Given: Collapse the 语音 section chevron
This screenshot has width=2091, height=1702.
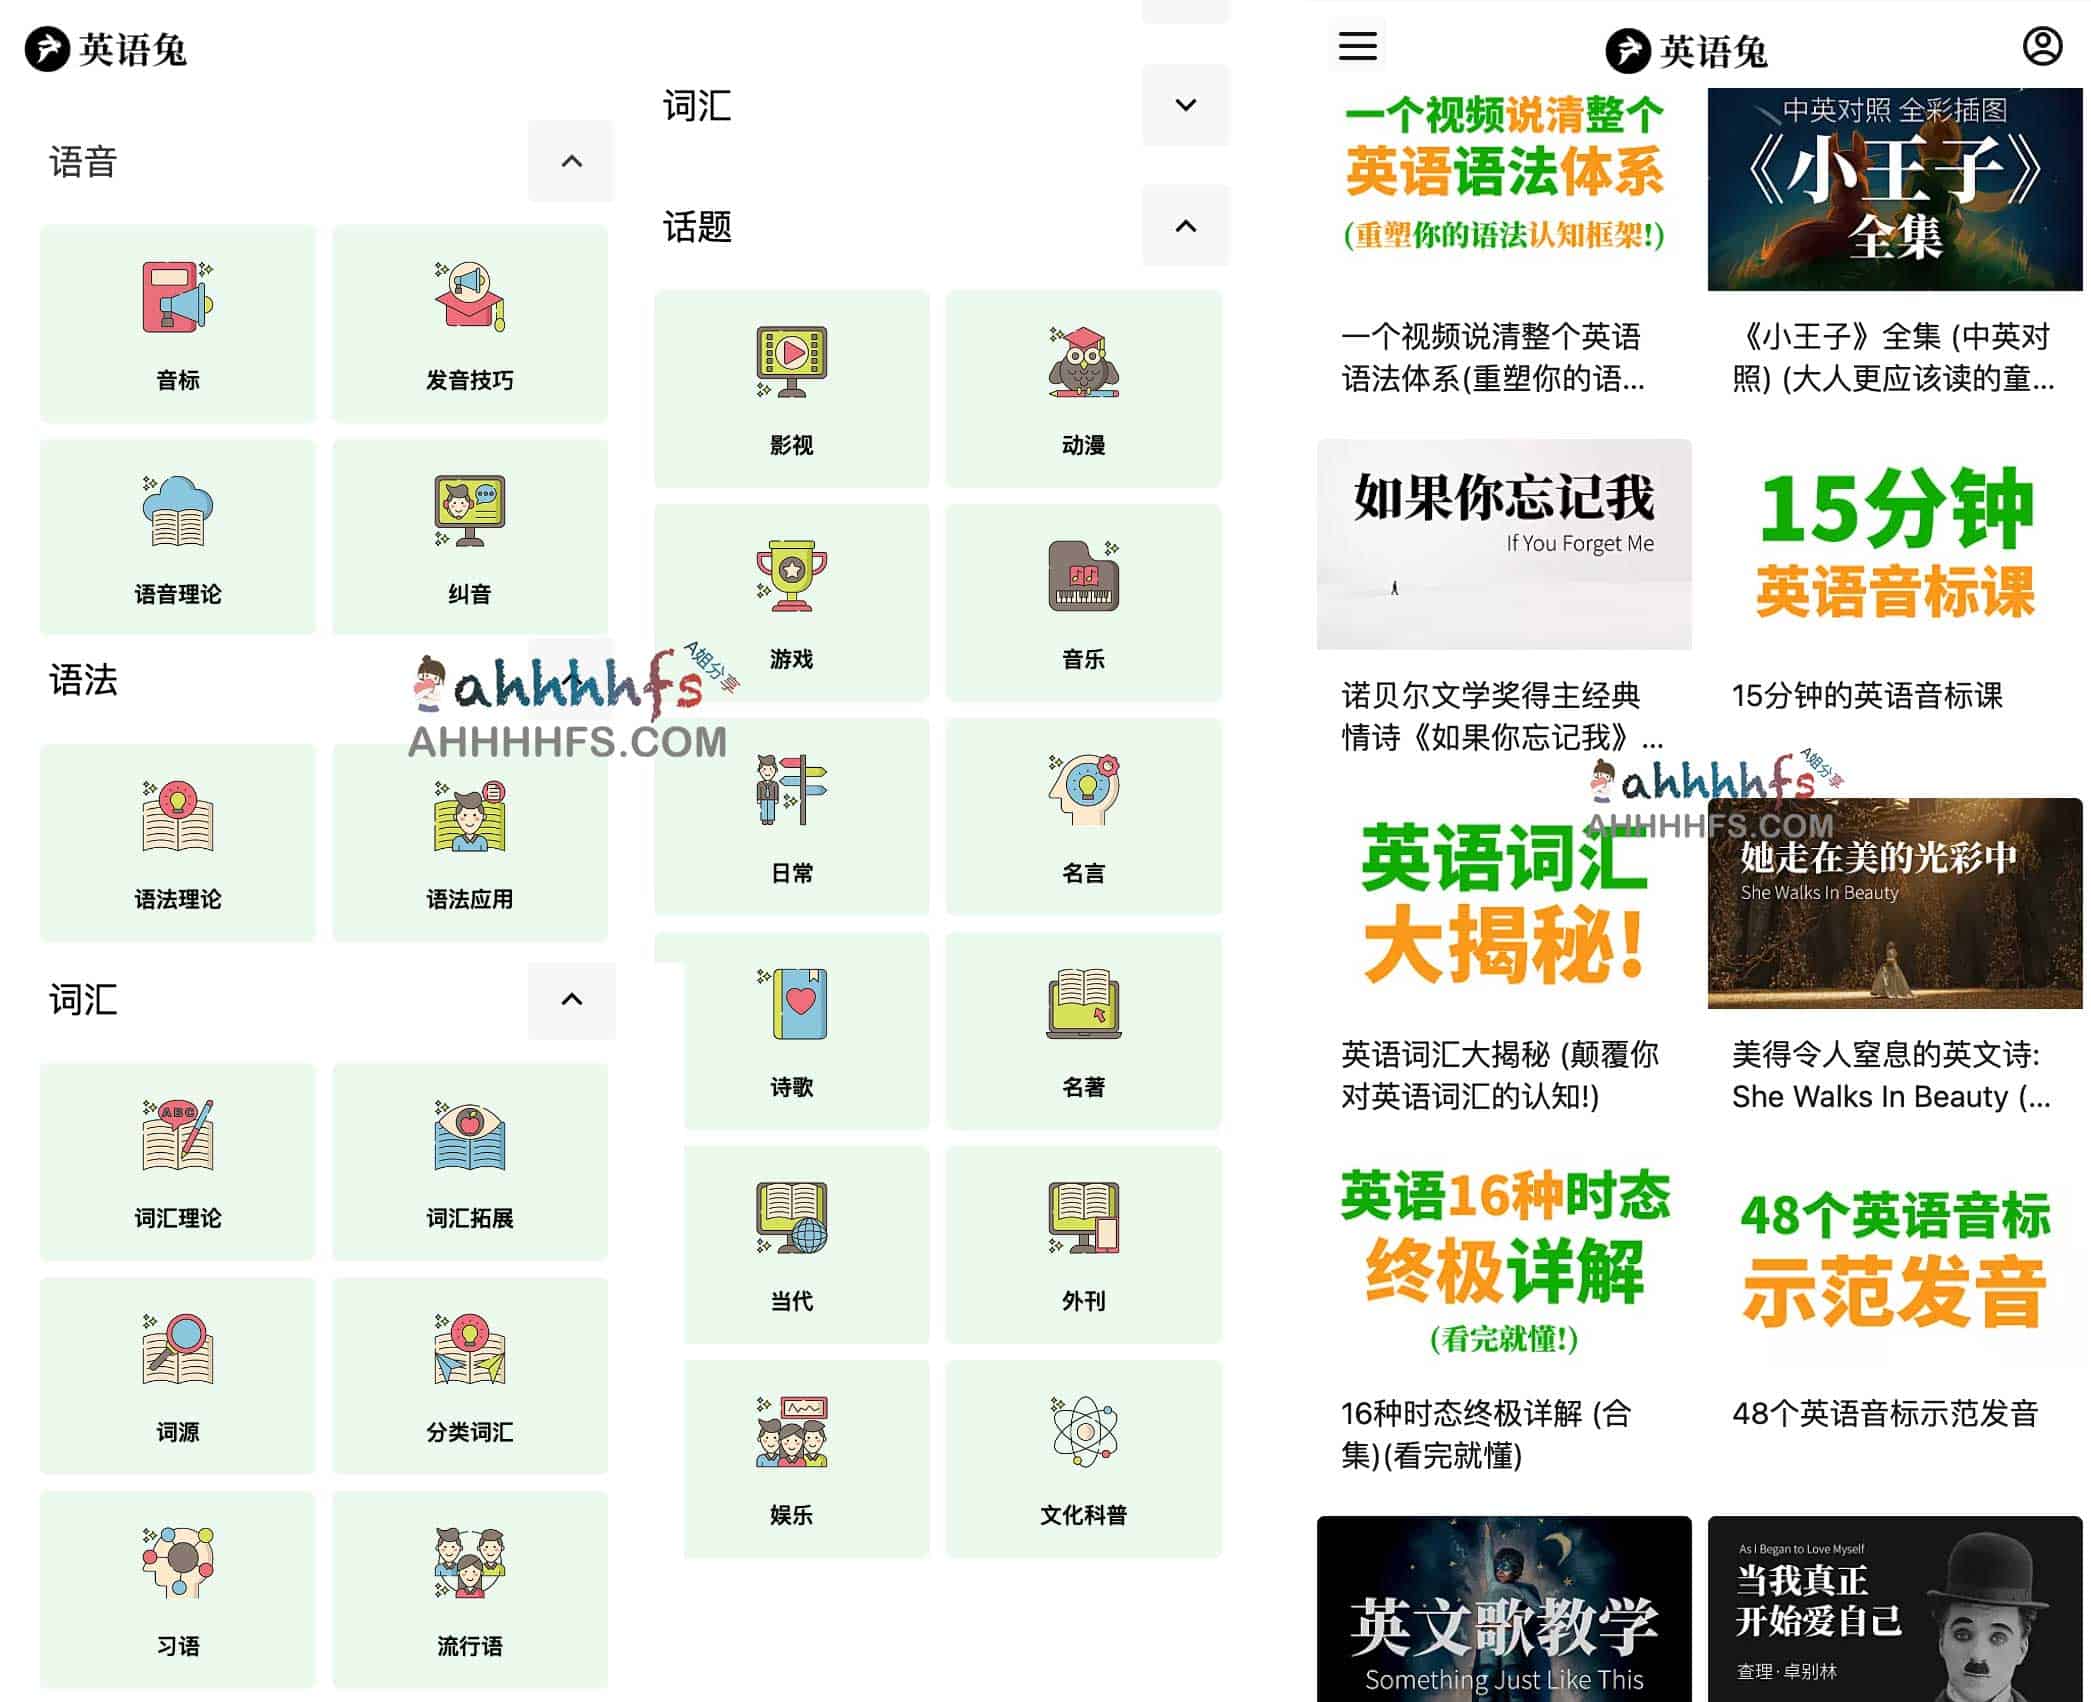Looking at the screenshot, I should [571, 161].
